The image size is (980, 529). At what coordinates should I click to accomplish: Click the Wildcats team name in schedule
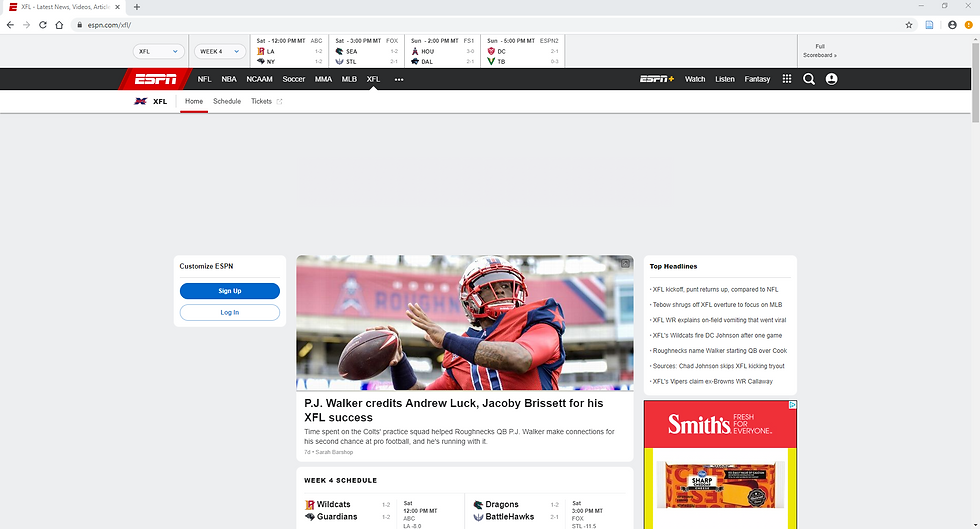[334, 505]
